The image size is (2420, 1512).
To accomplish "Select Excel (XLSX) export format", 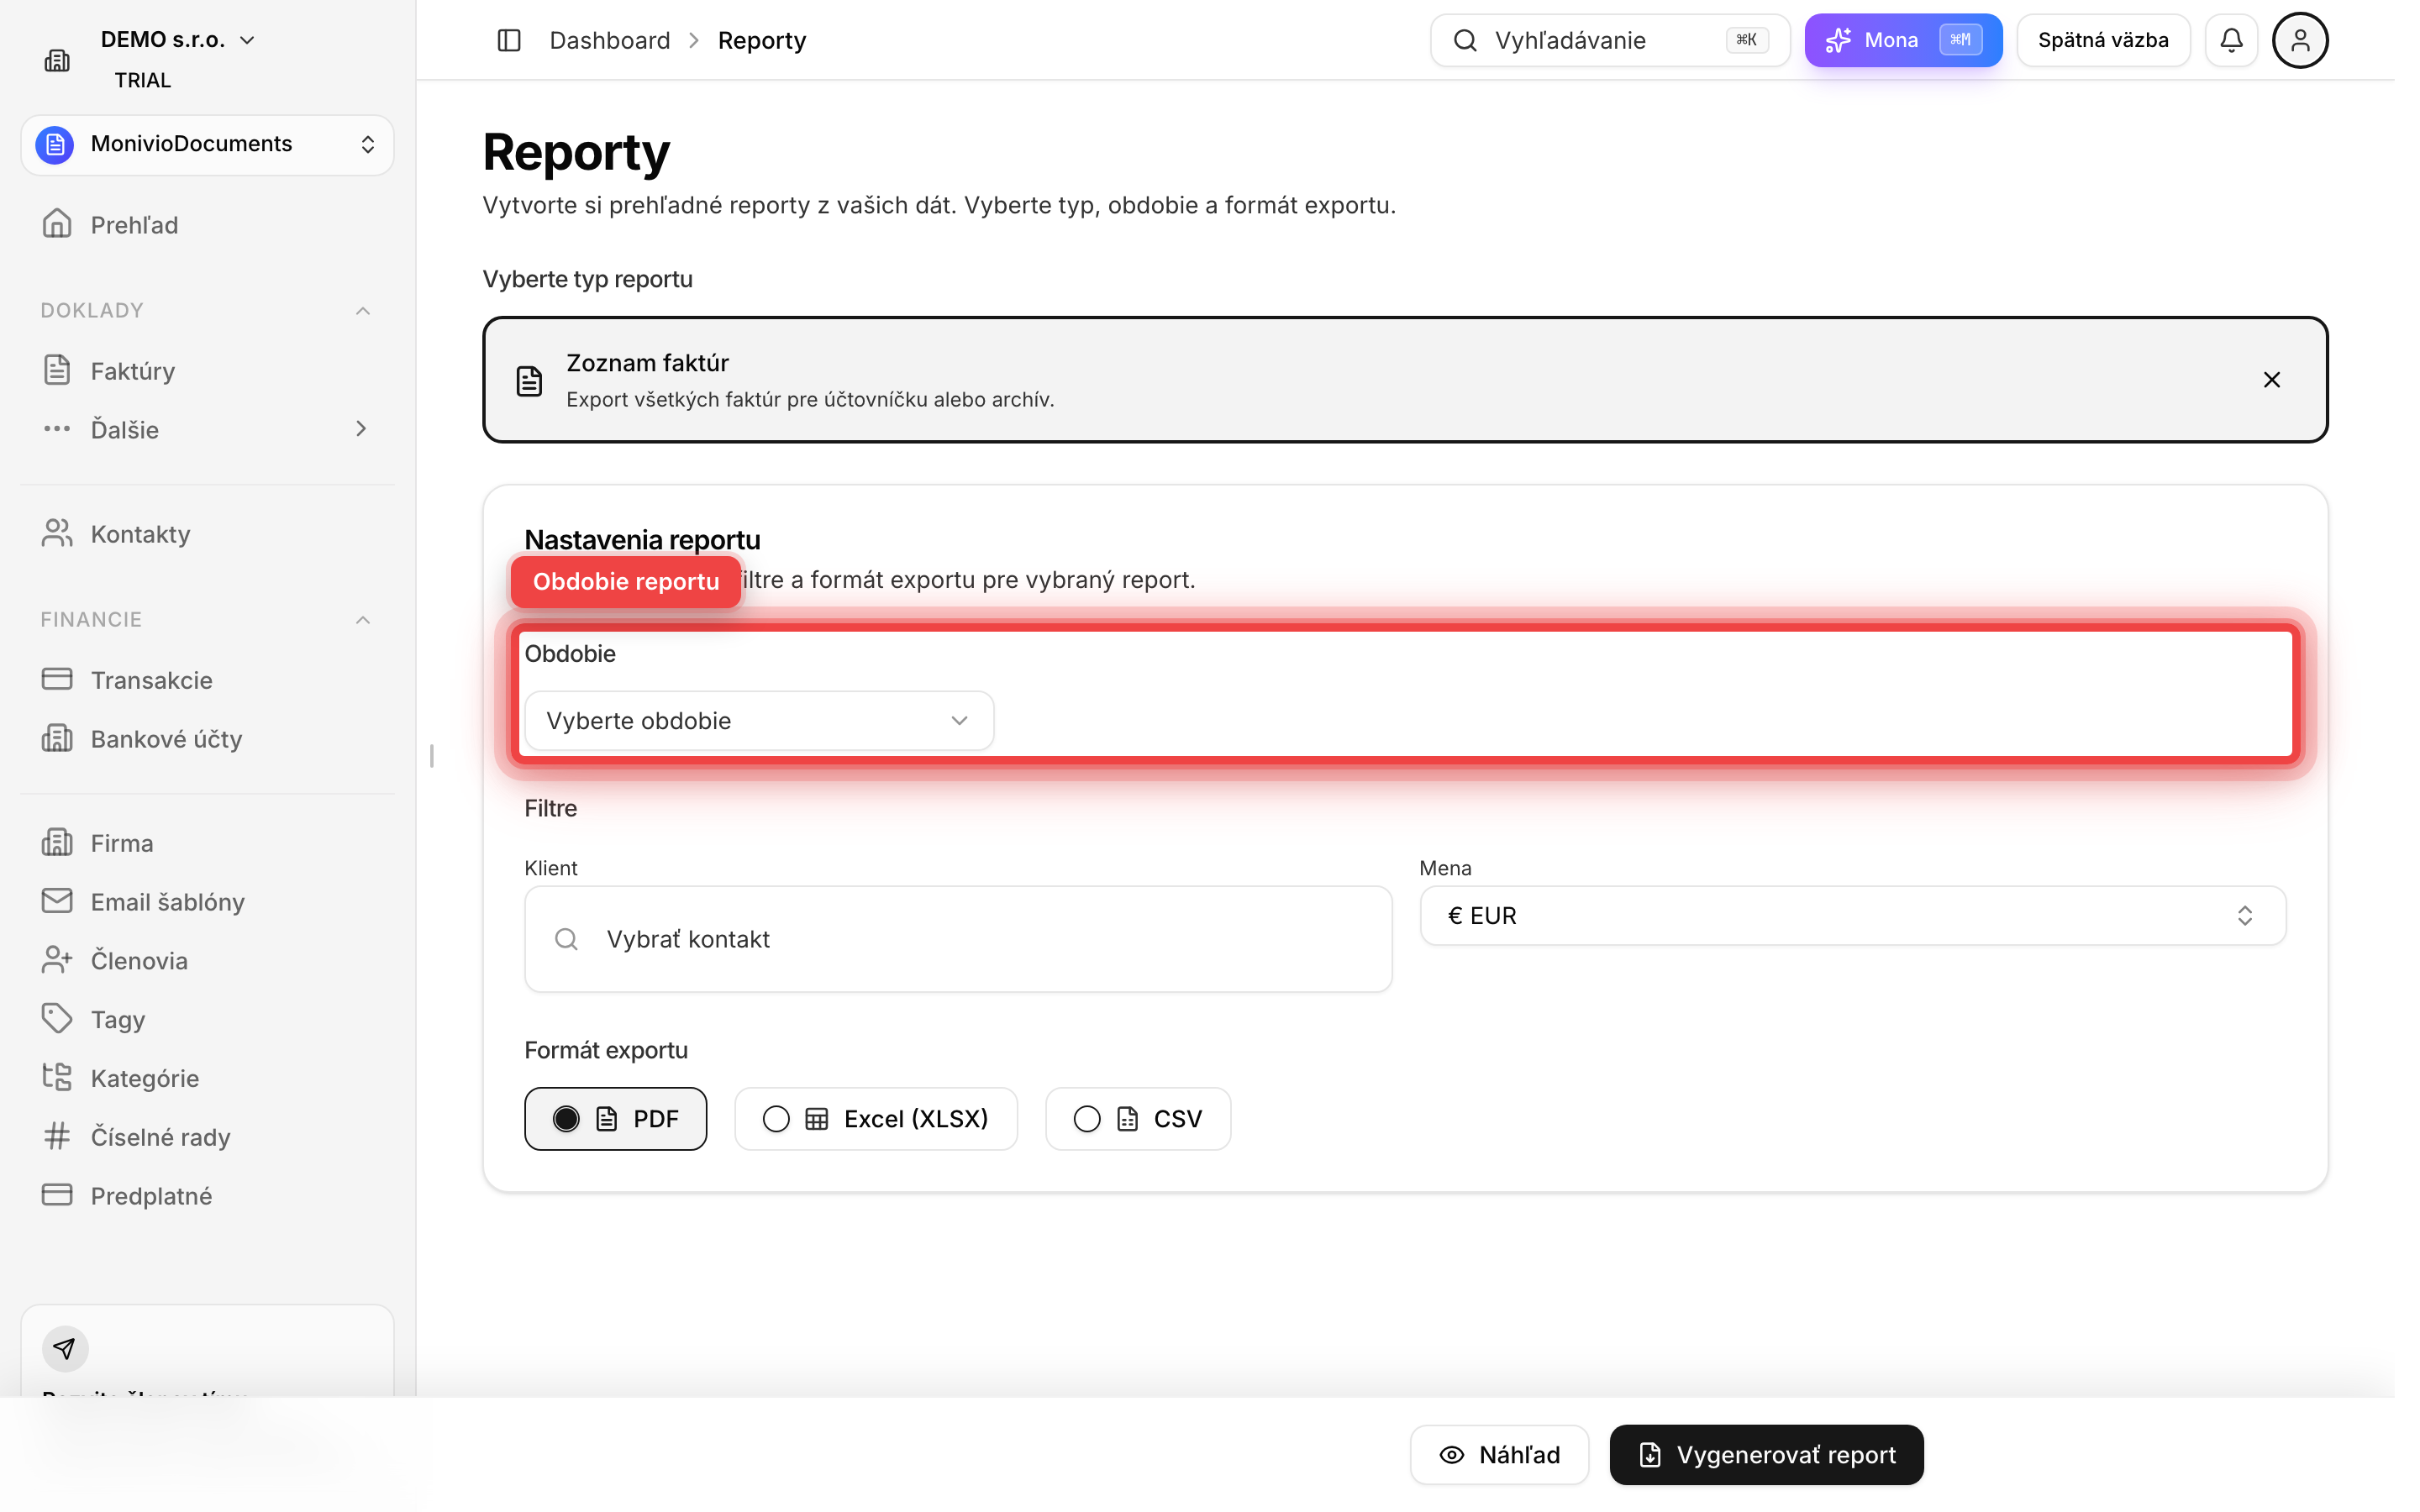I will pyautogui.click(x=876, y=1119).
